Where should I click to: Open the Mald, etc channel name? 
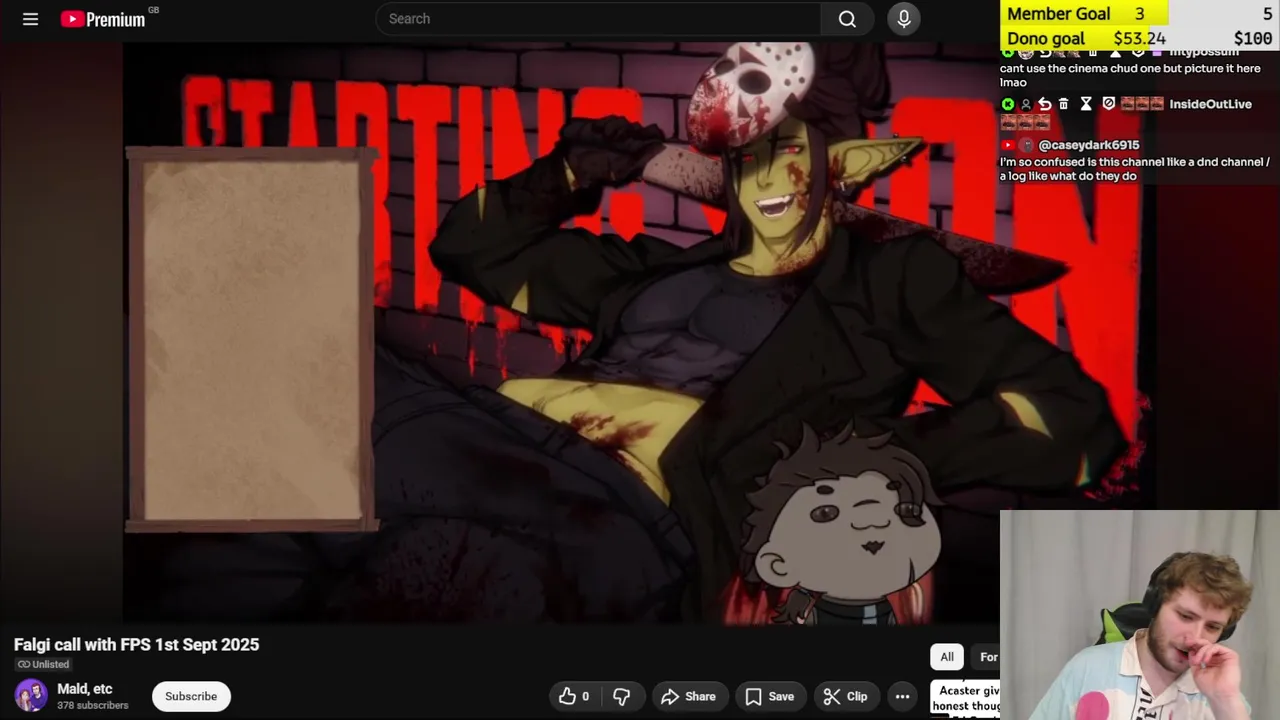(x=85, y=689)
